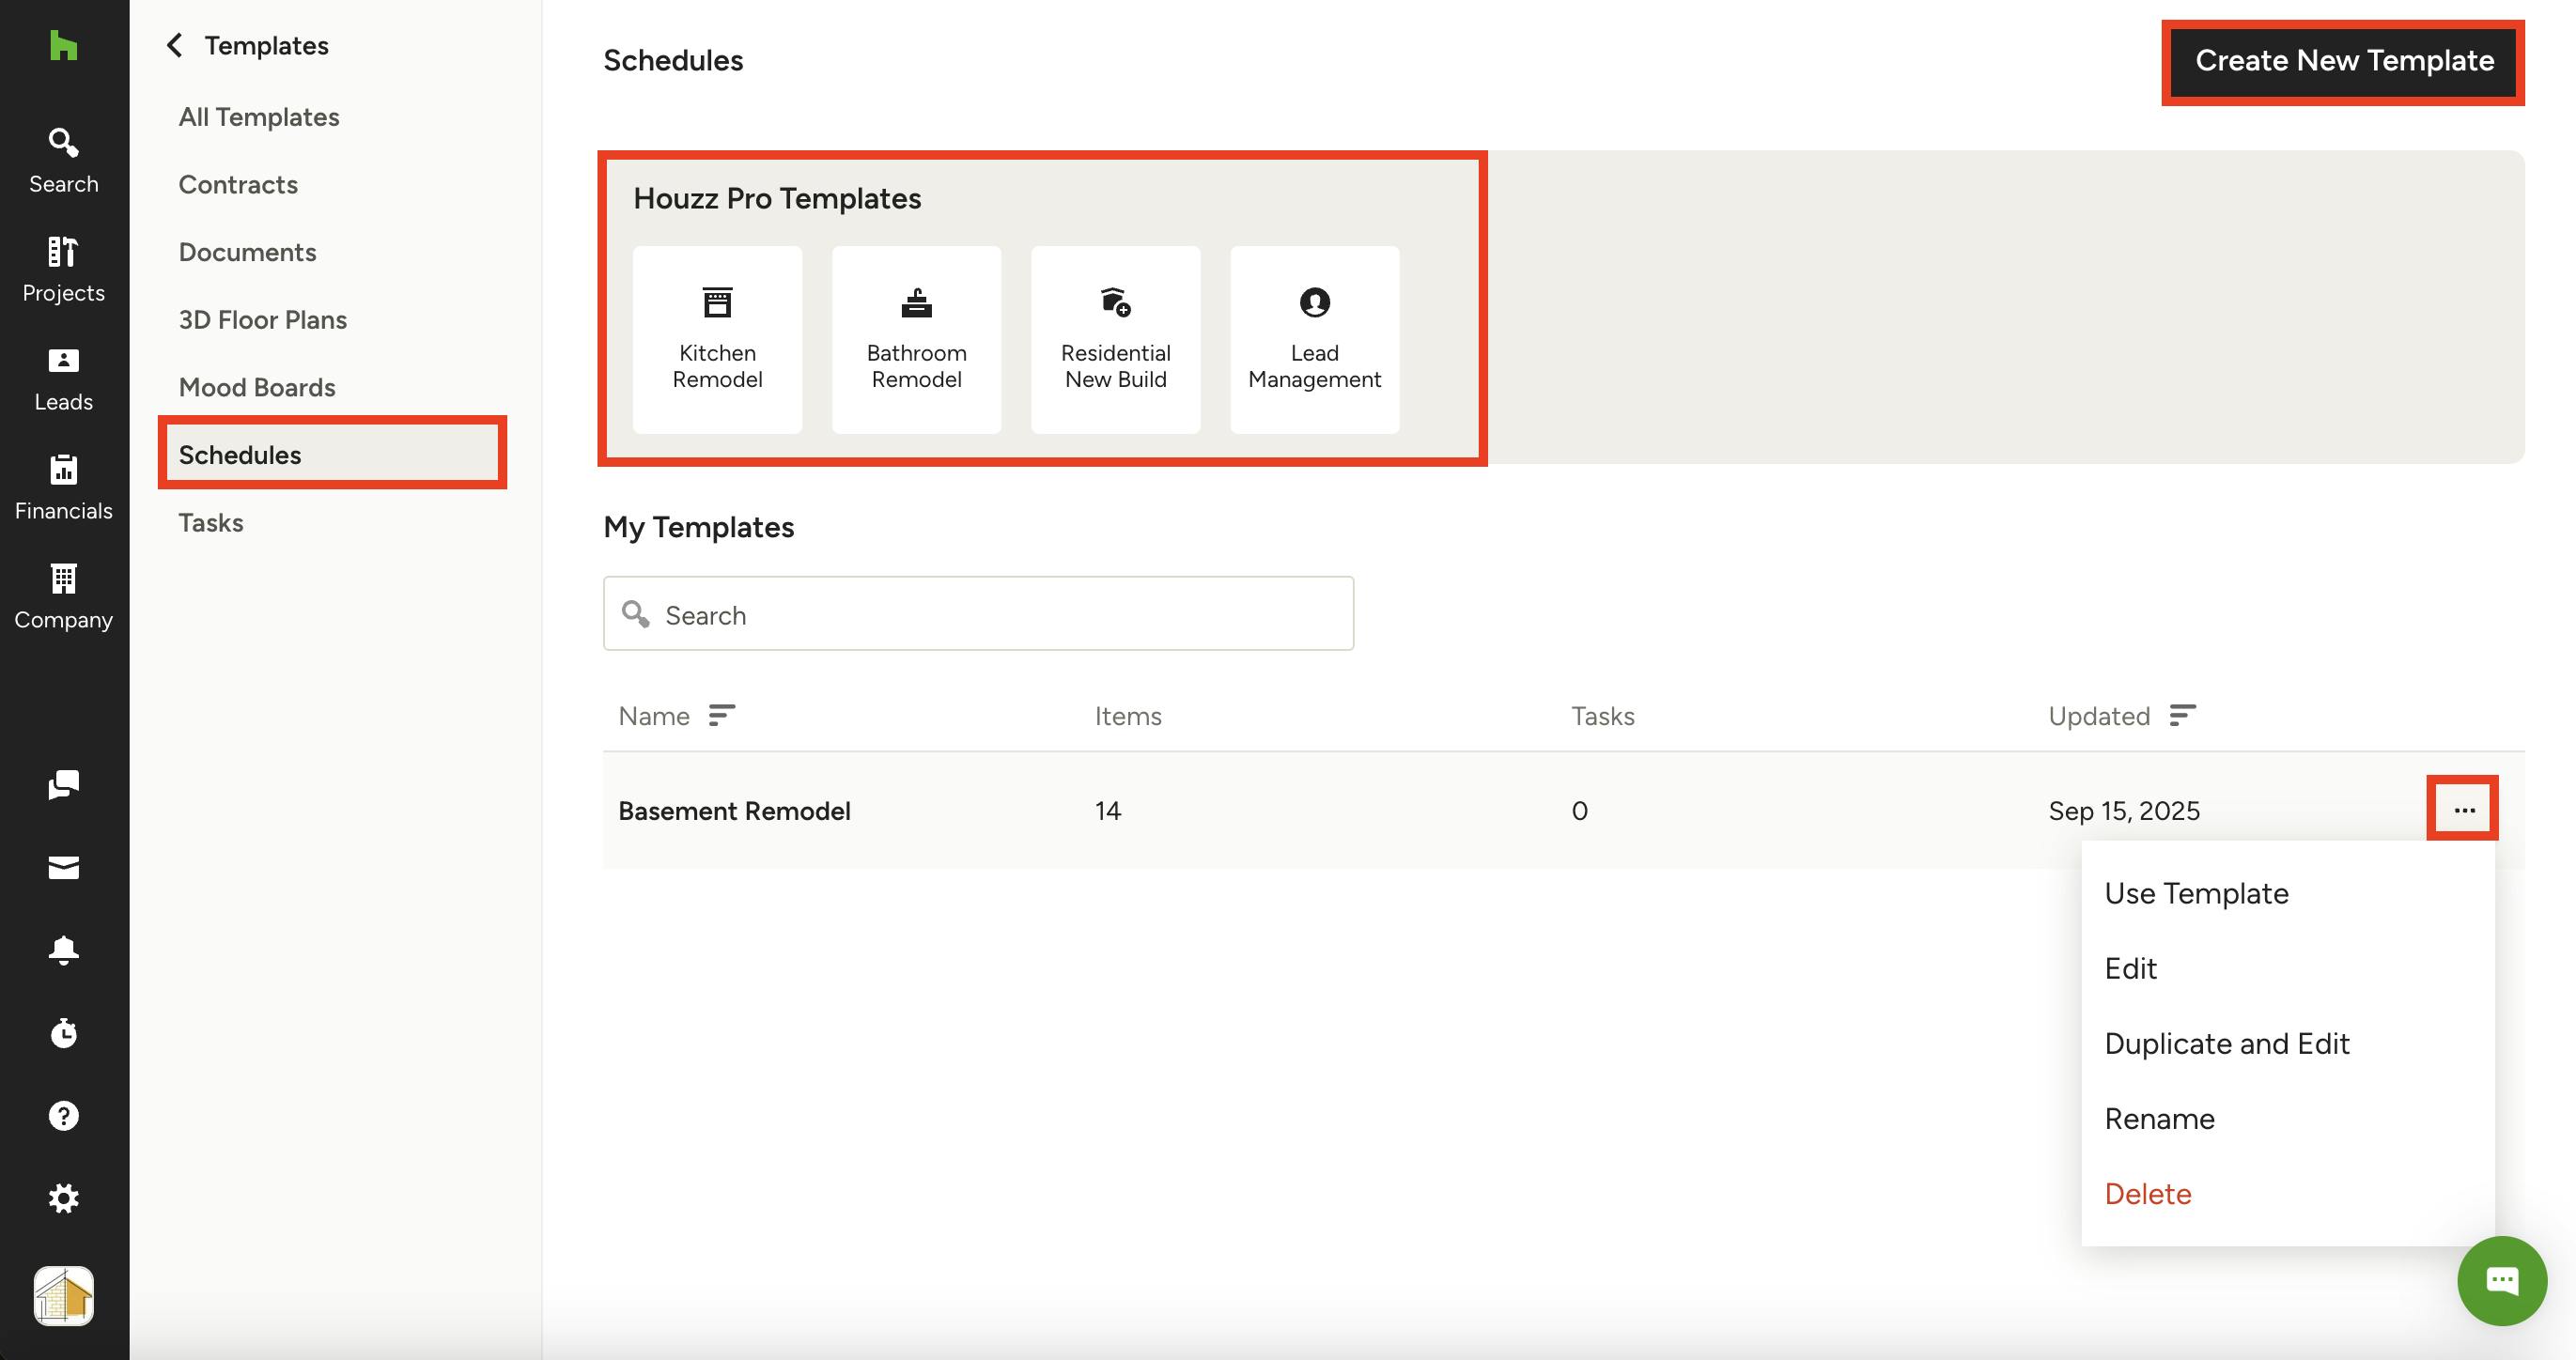Open notifications bell icon
2576x1360 pixels.
[x=63, y=949]
